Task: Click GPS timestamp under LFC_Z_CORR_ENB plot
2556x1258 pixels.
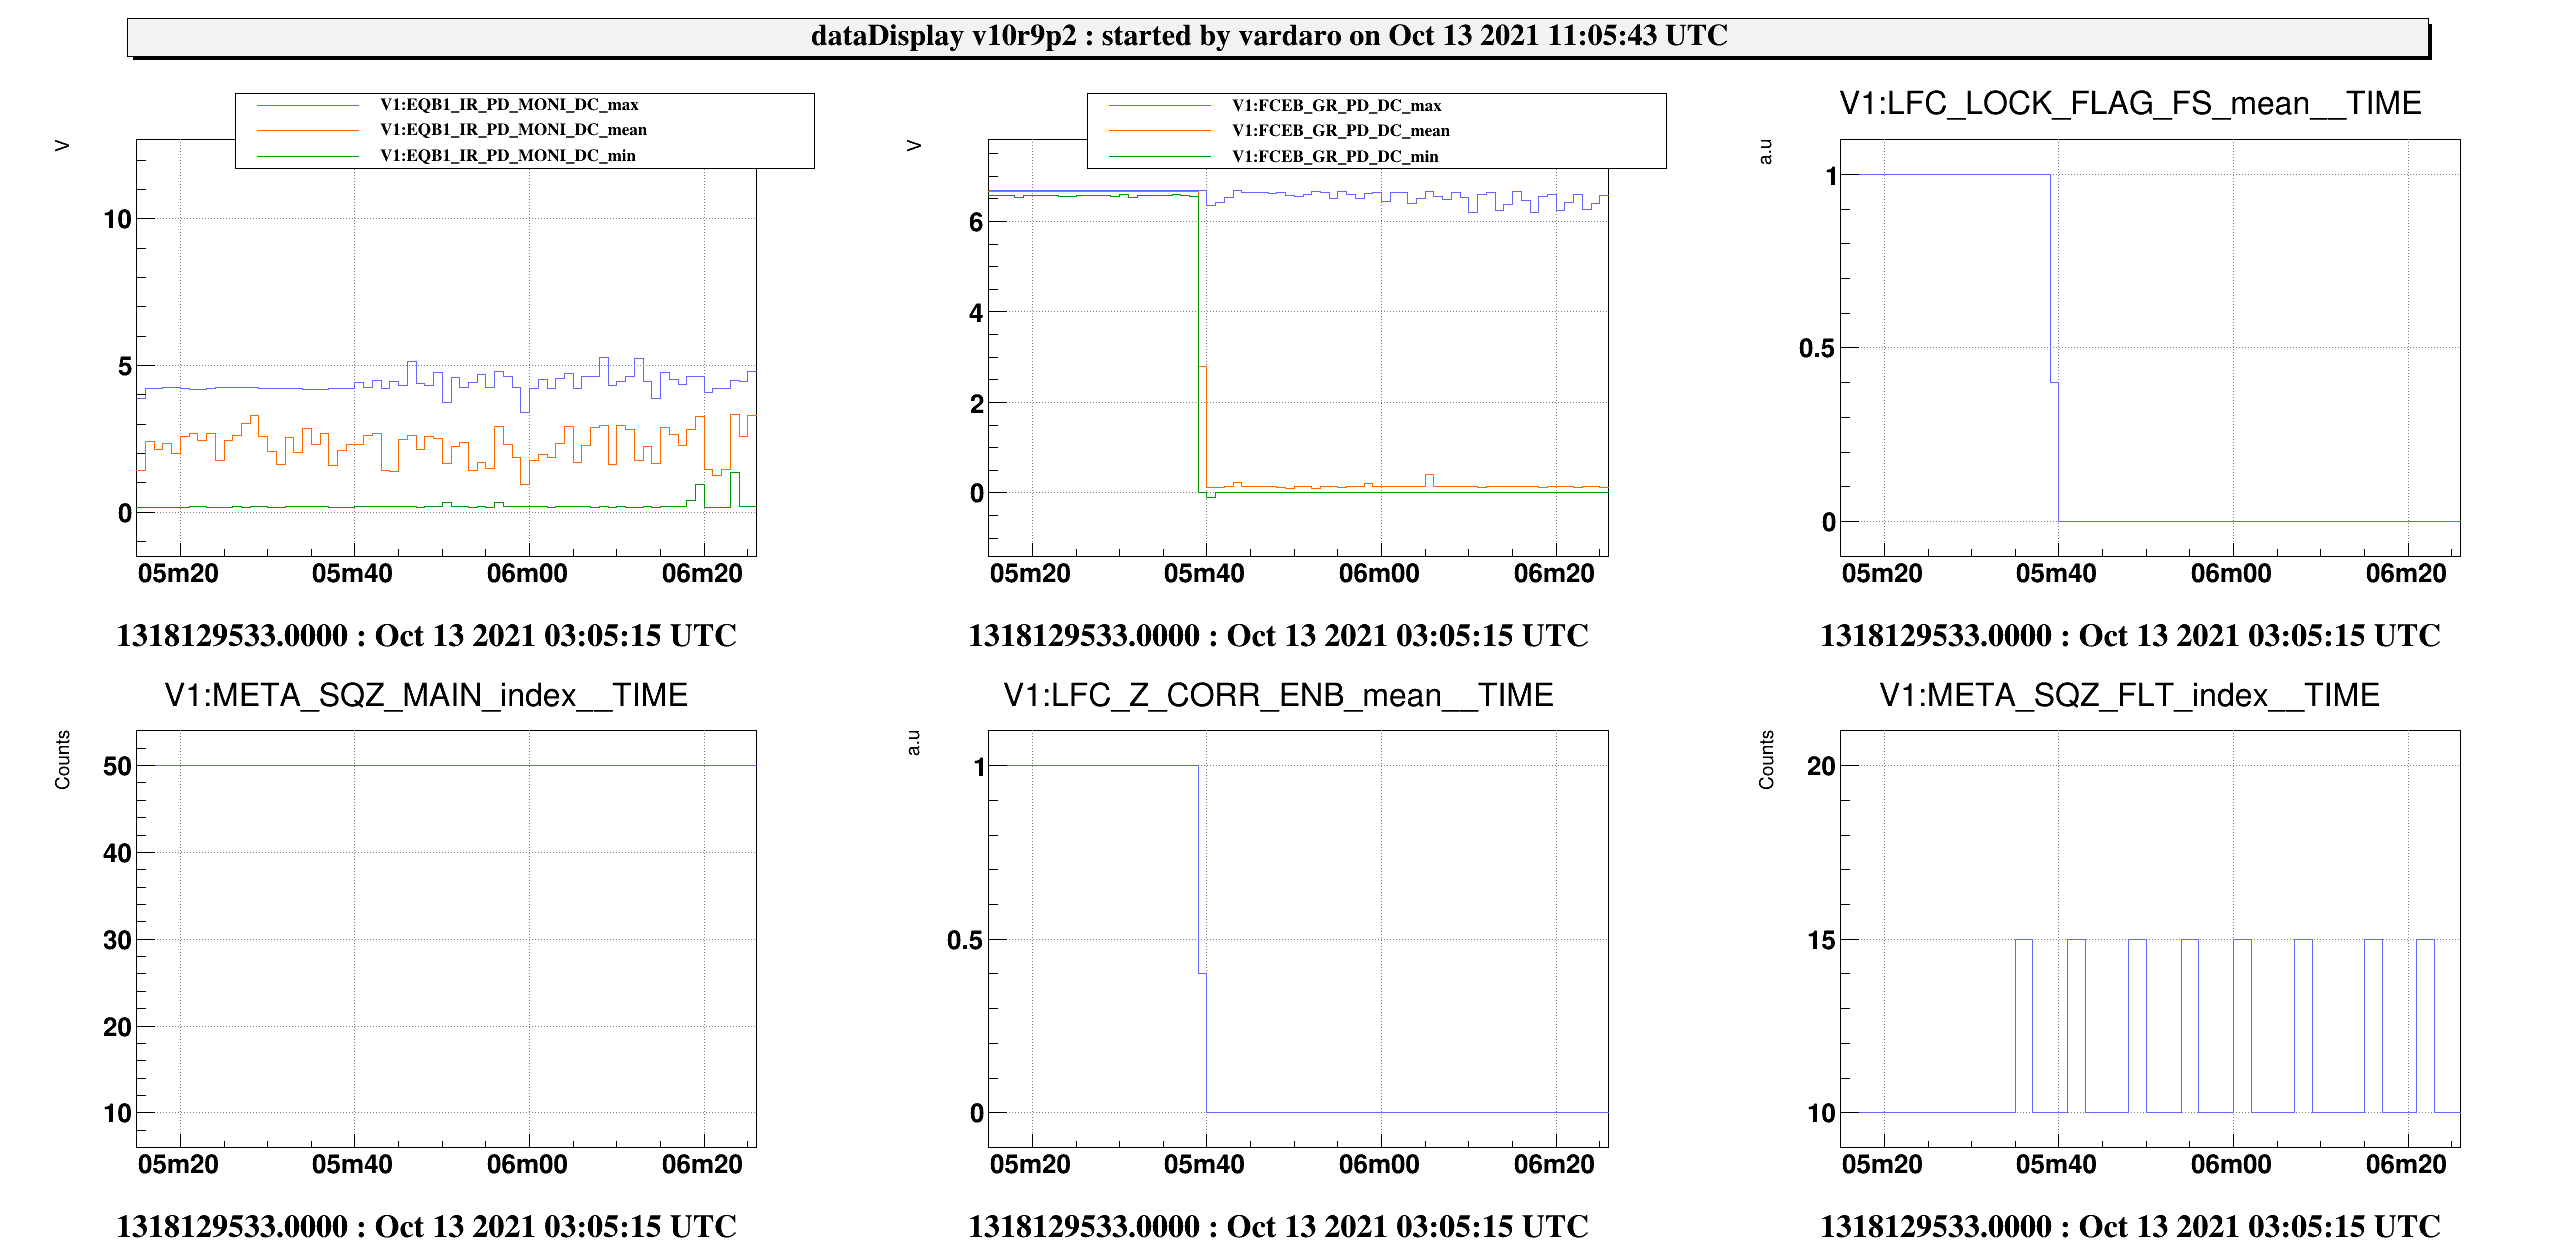Action: click(x=1278, y=1226)
